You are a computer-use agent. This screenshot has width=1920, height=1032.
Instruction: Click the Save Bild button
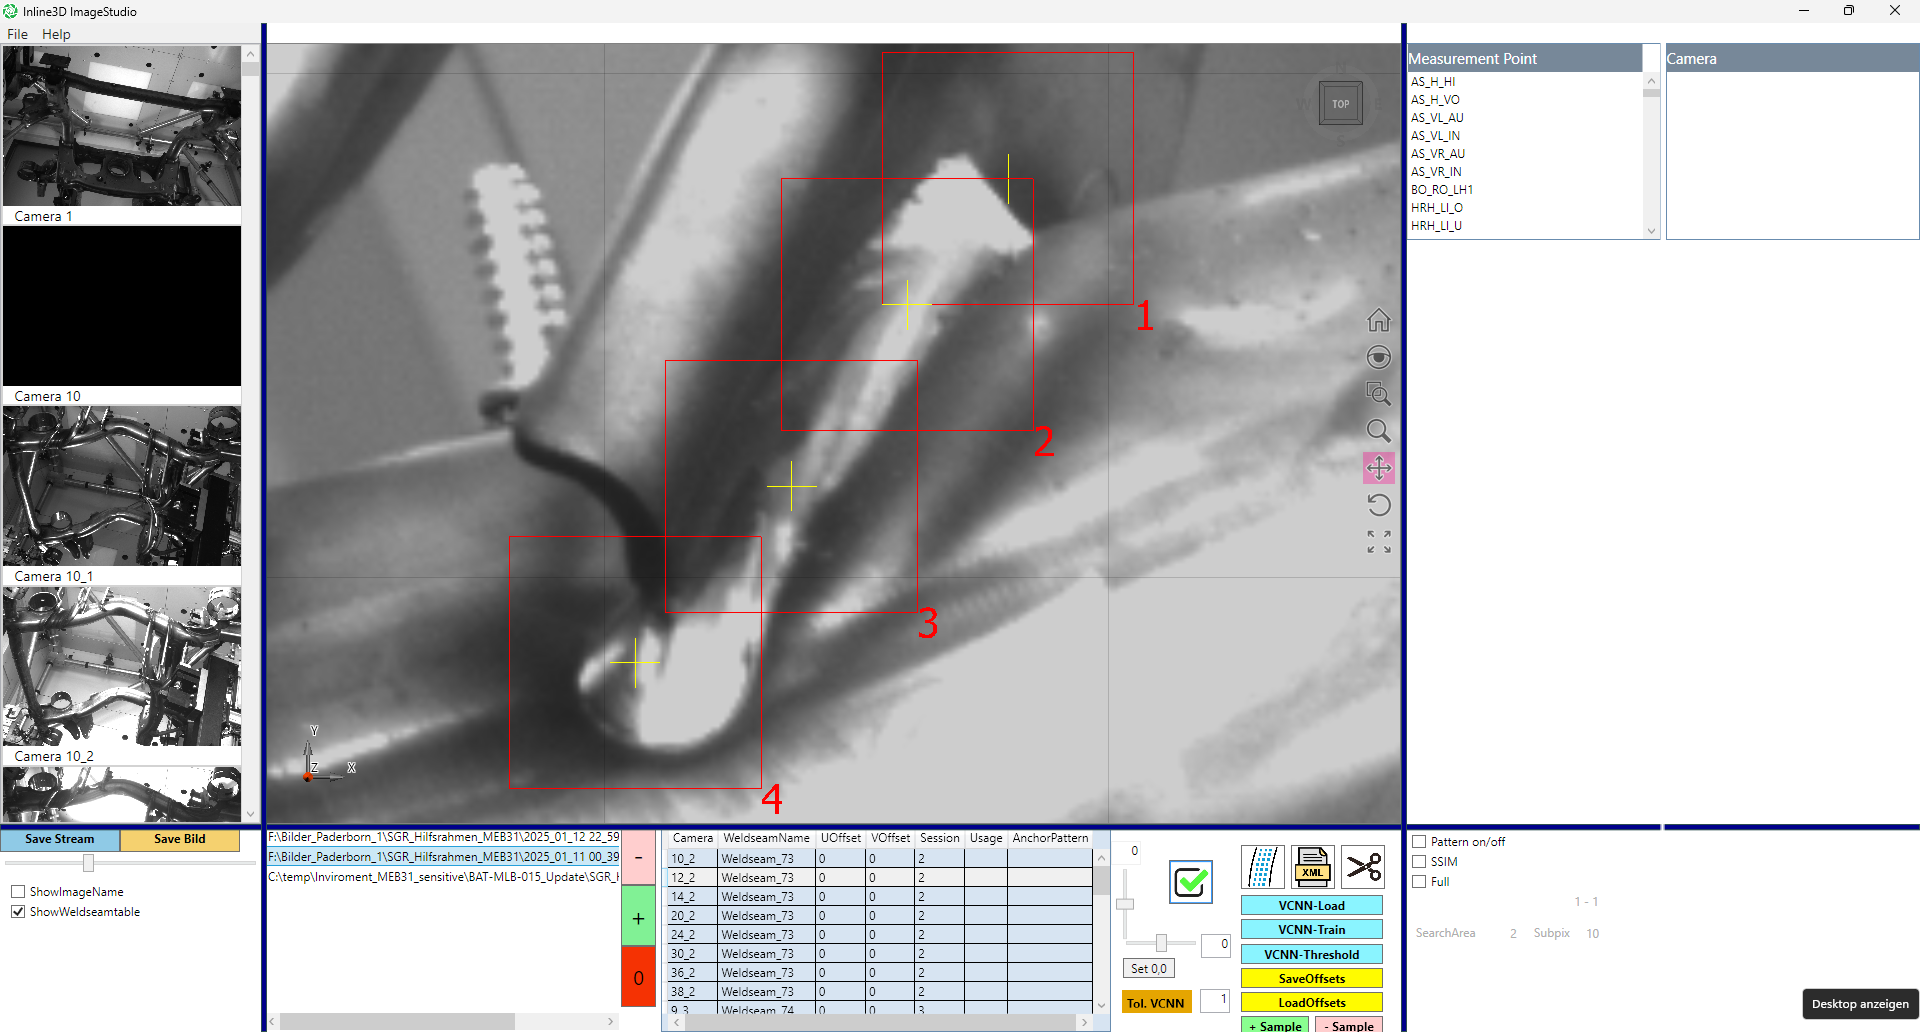[x=180, y=839]
